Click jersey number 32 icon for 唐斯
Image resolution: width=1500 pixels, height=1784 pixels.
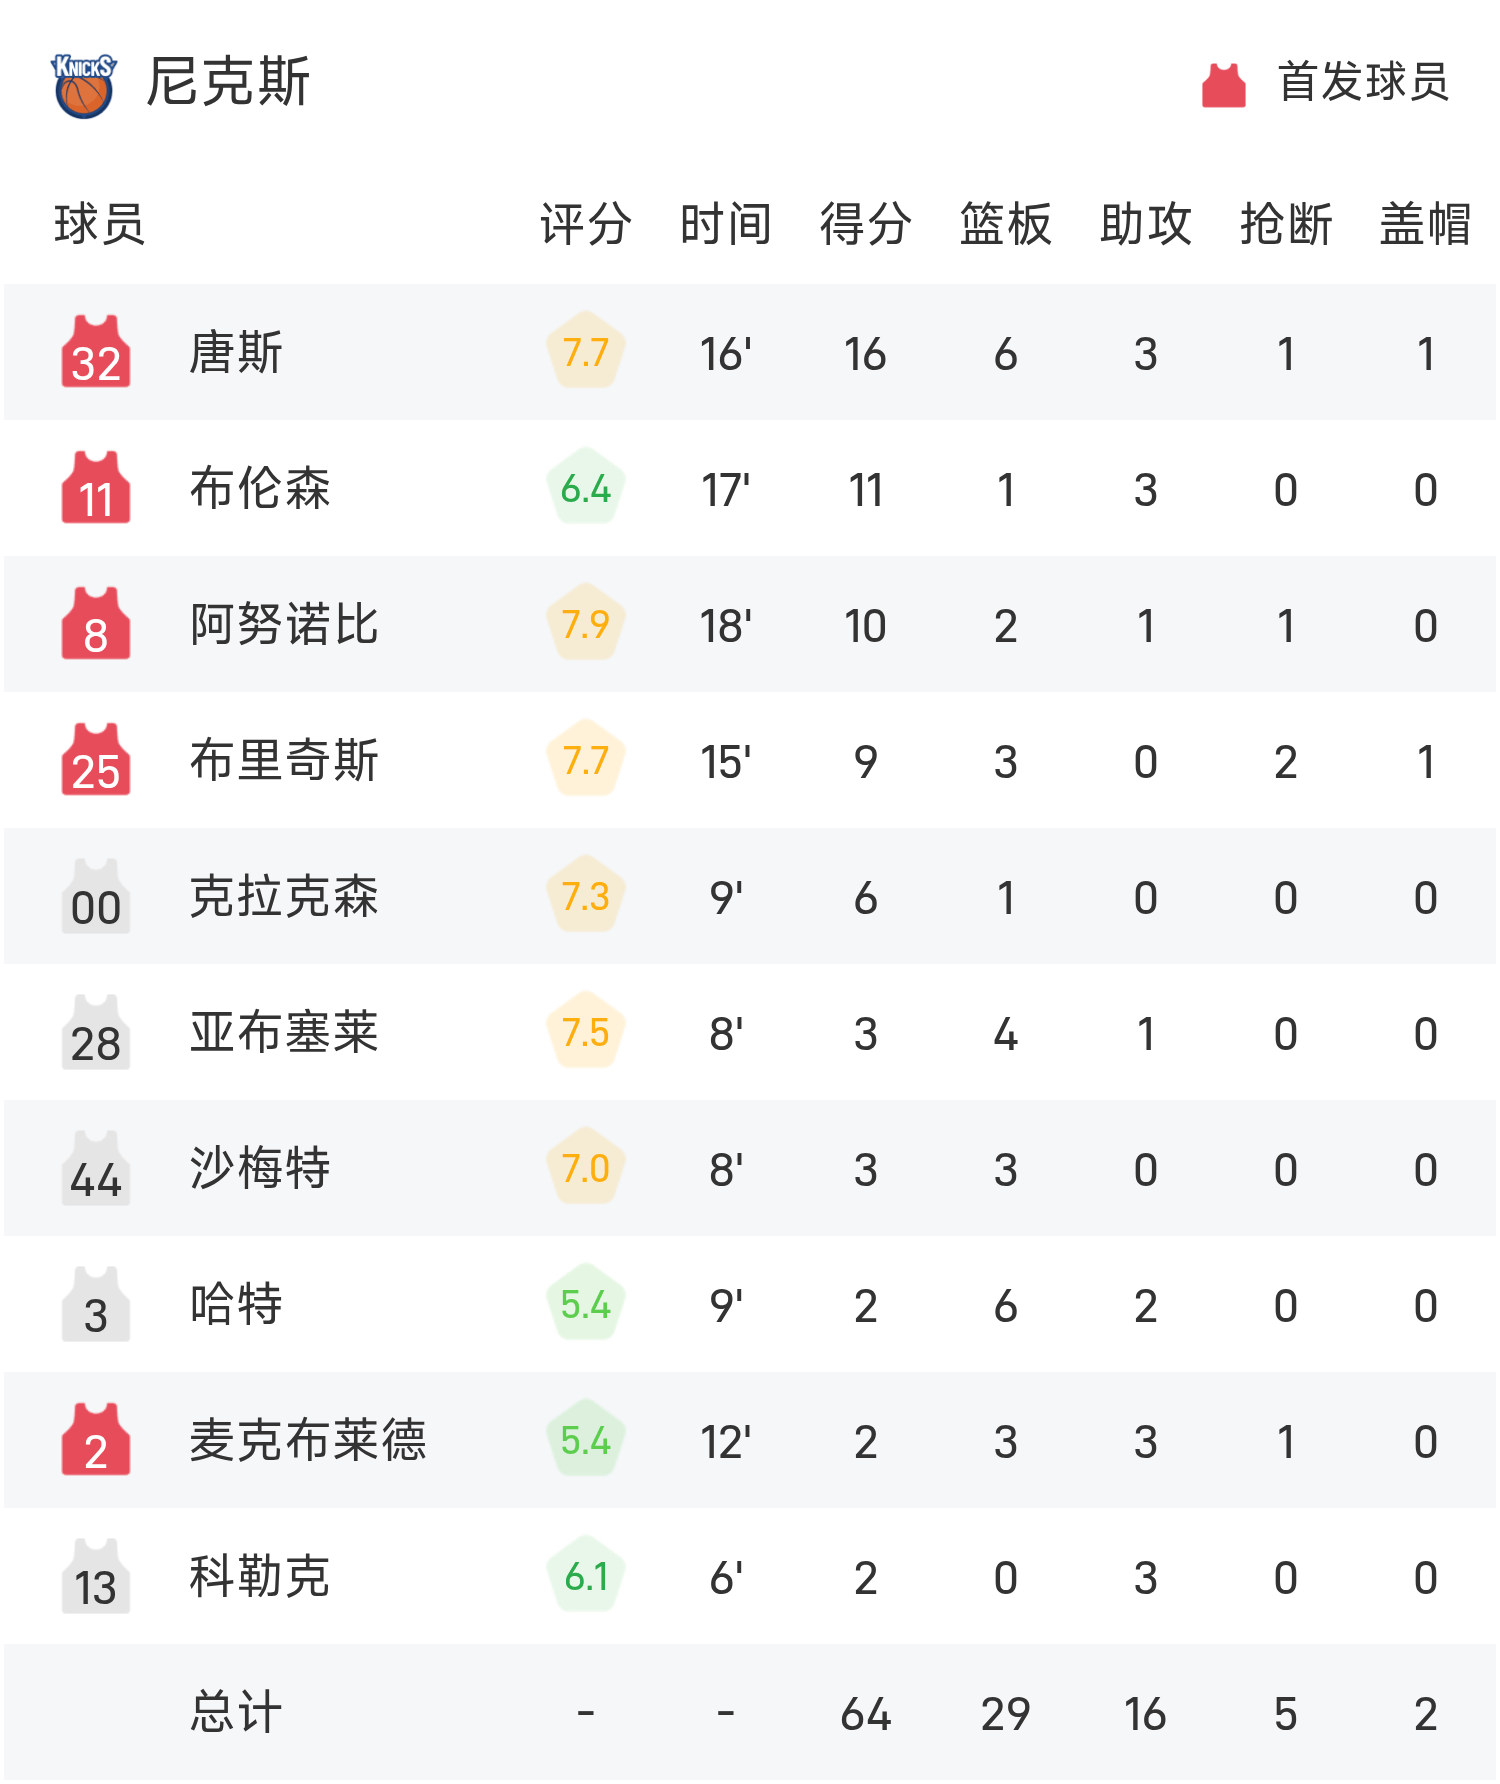coord(96,352)
